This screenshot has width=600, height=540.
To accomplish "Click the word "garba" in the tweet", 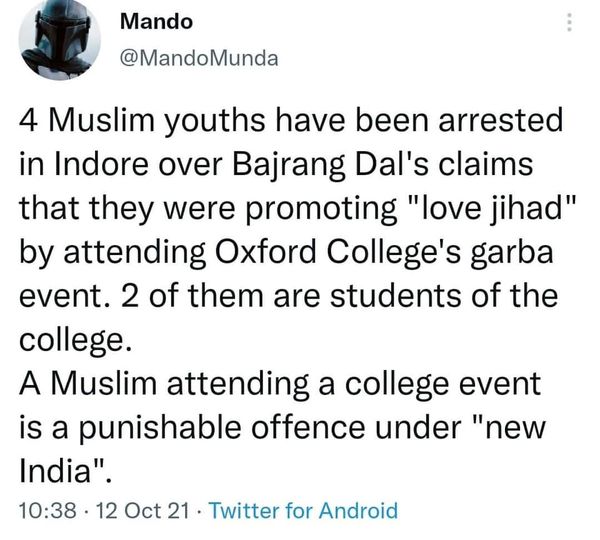I will click(526, 252).
